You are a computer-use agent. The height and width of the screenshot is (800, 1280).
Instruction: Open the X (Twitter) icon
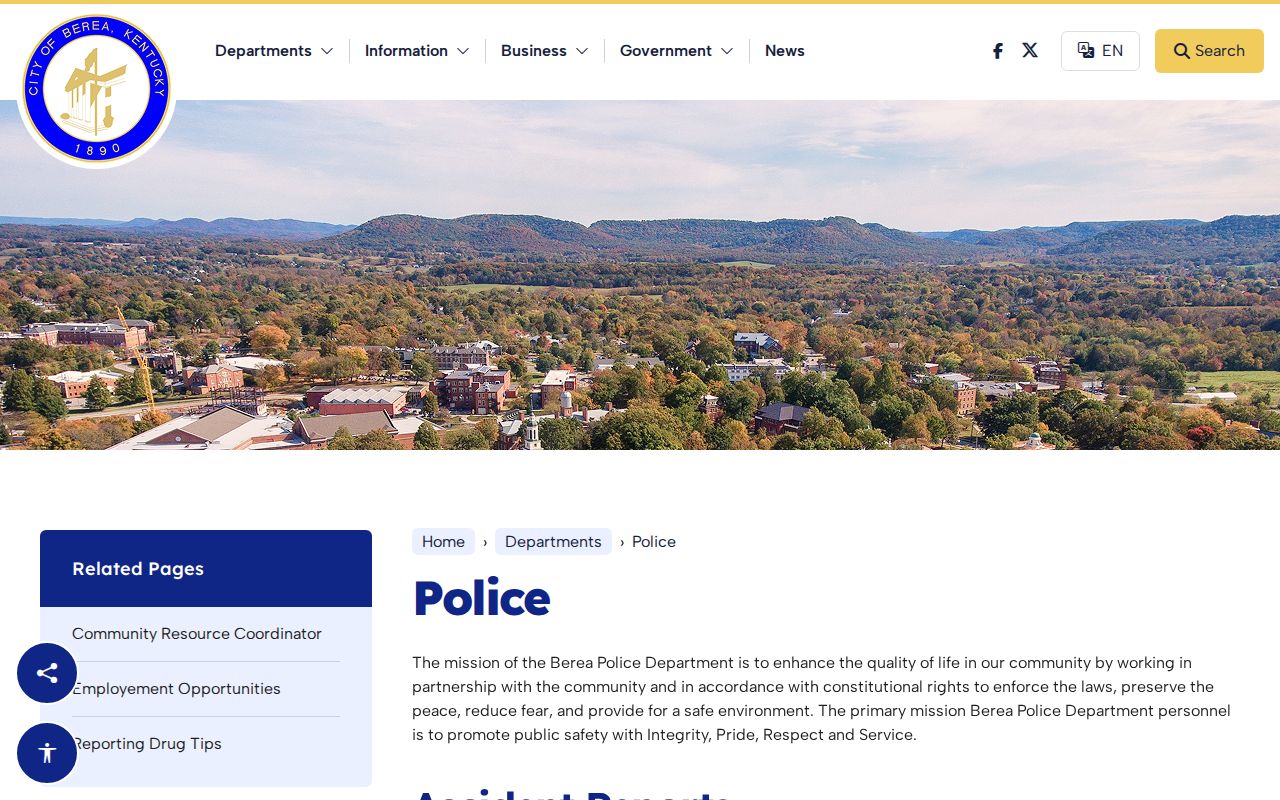(1030, 50)
